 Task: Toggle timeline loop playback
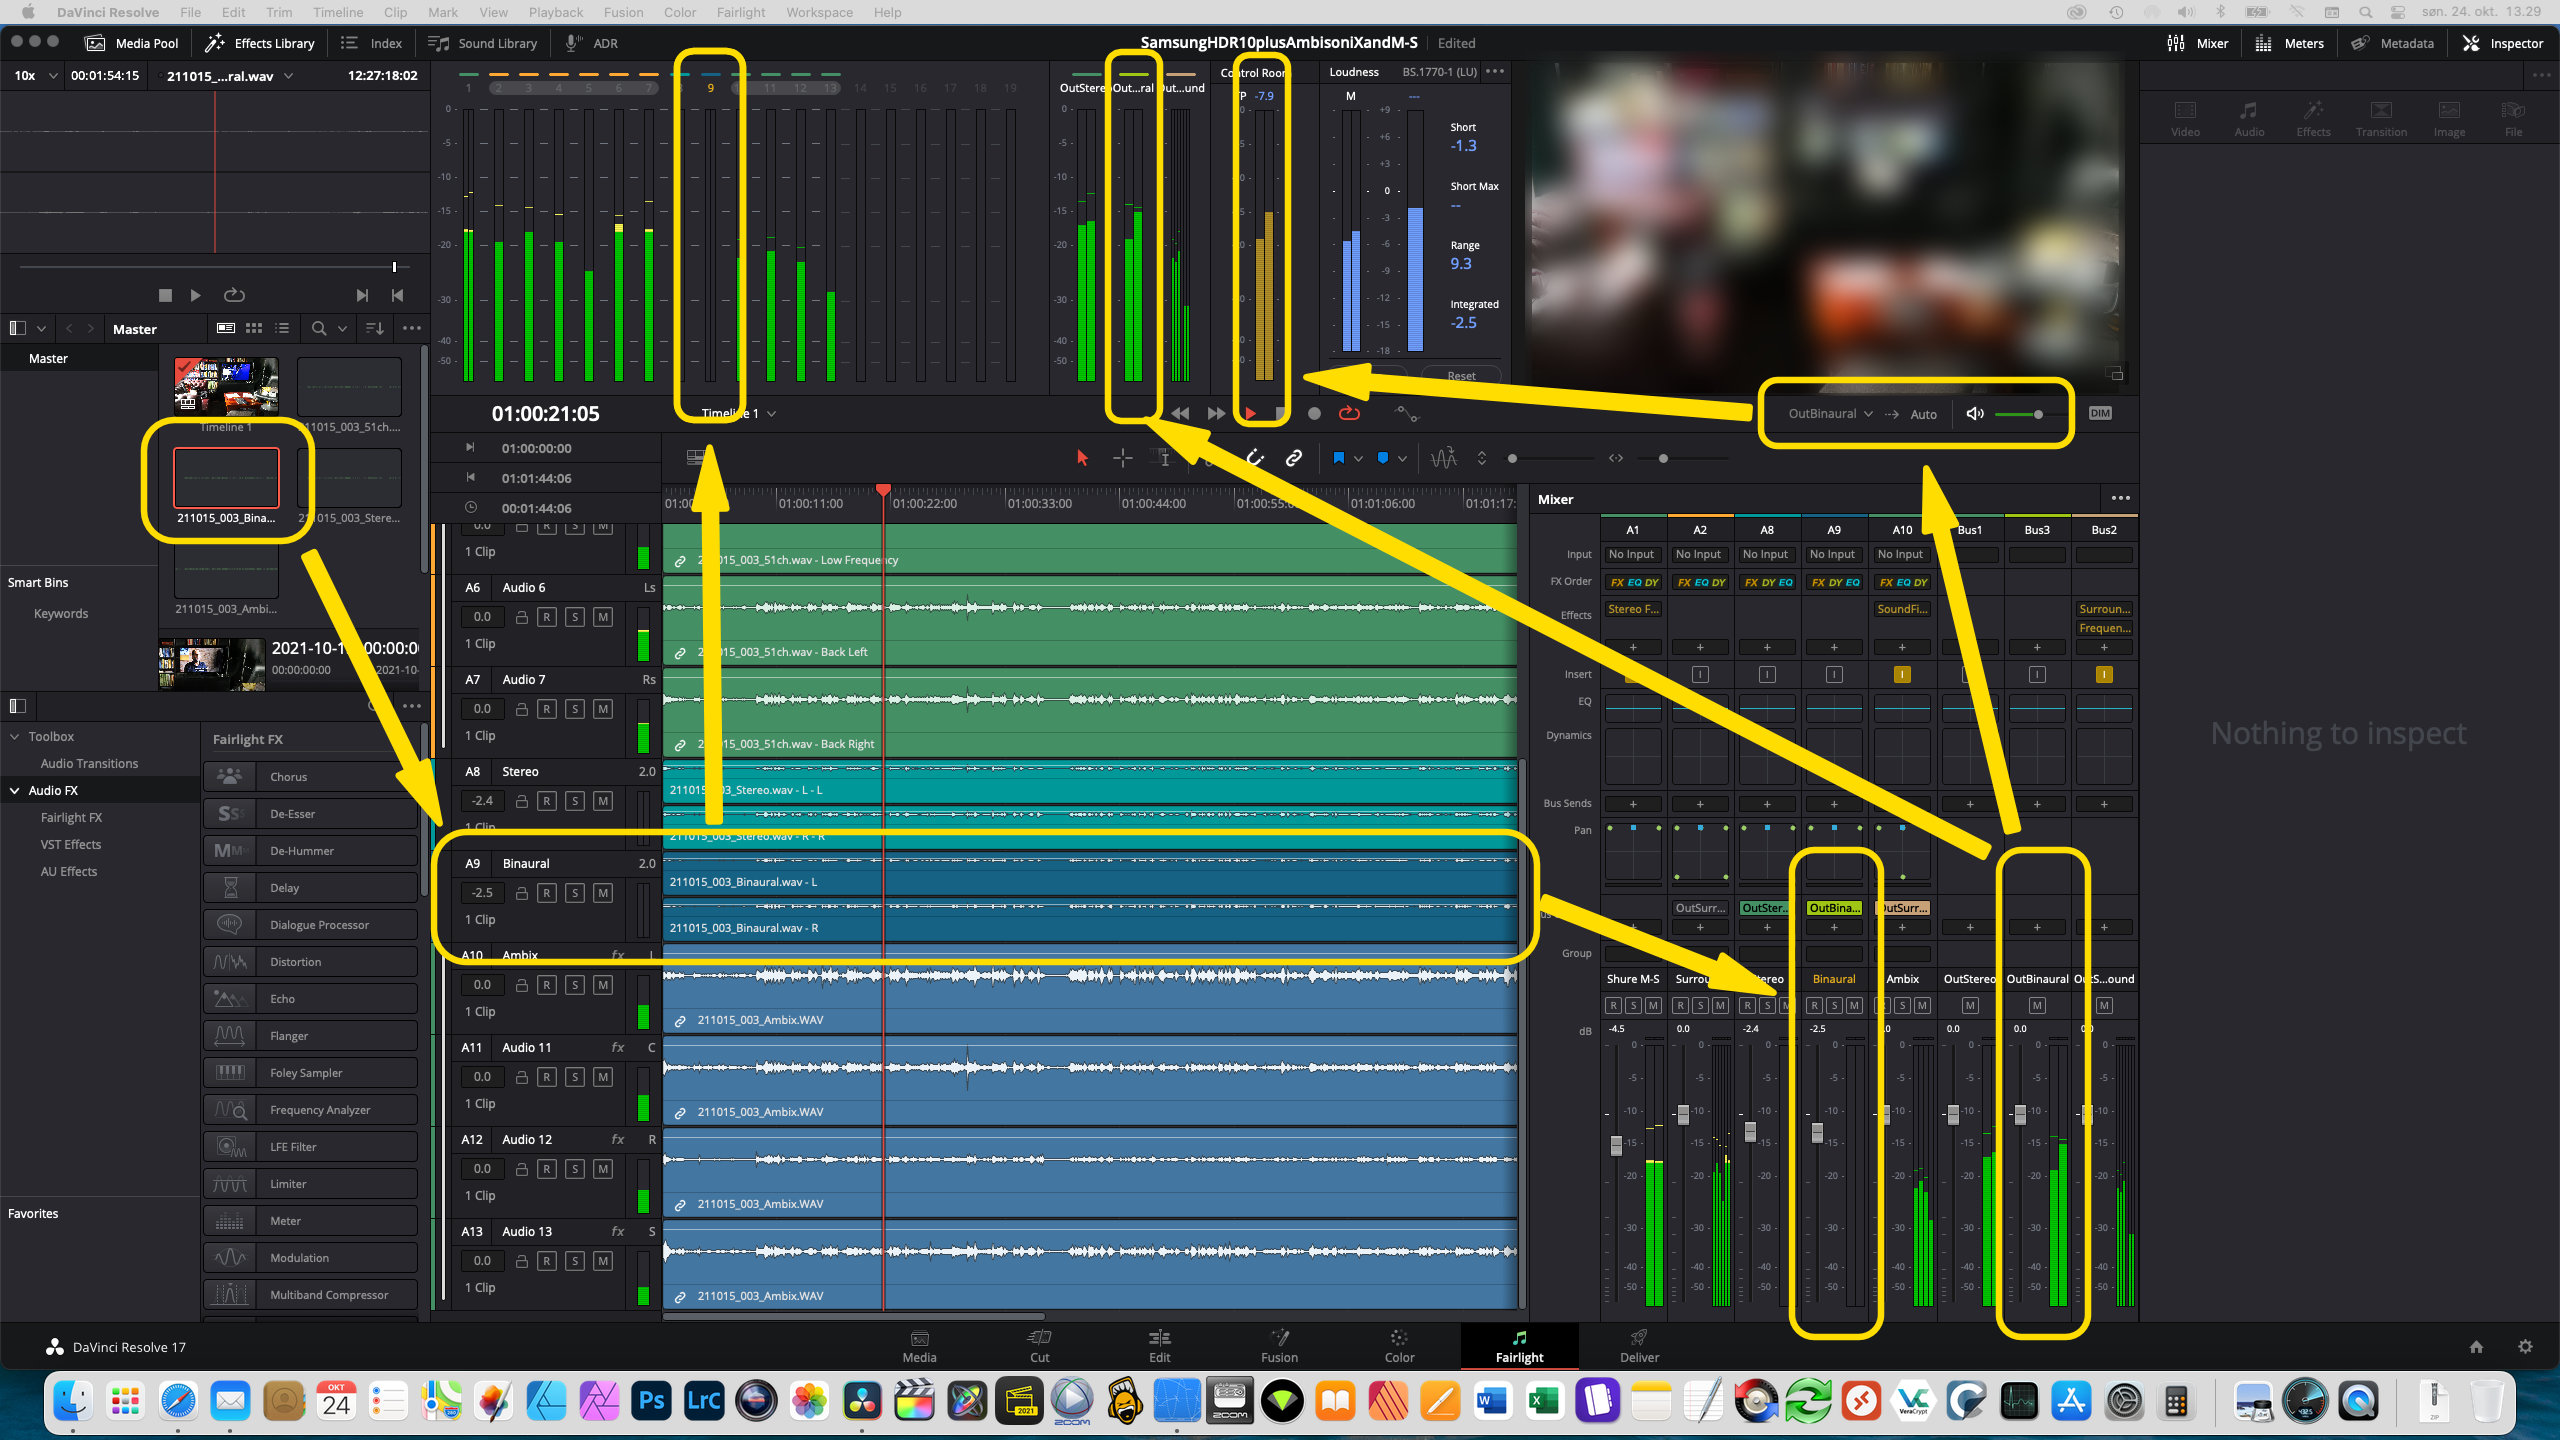point(1349,413)
